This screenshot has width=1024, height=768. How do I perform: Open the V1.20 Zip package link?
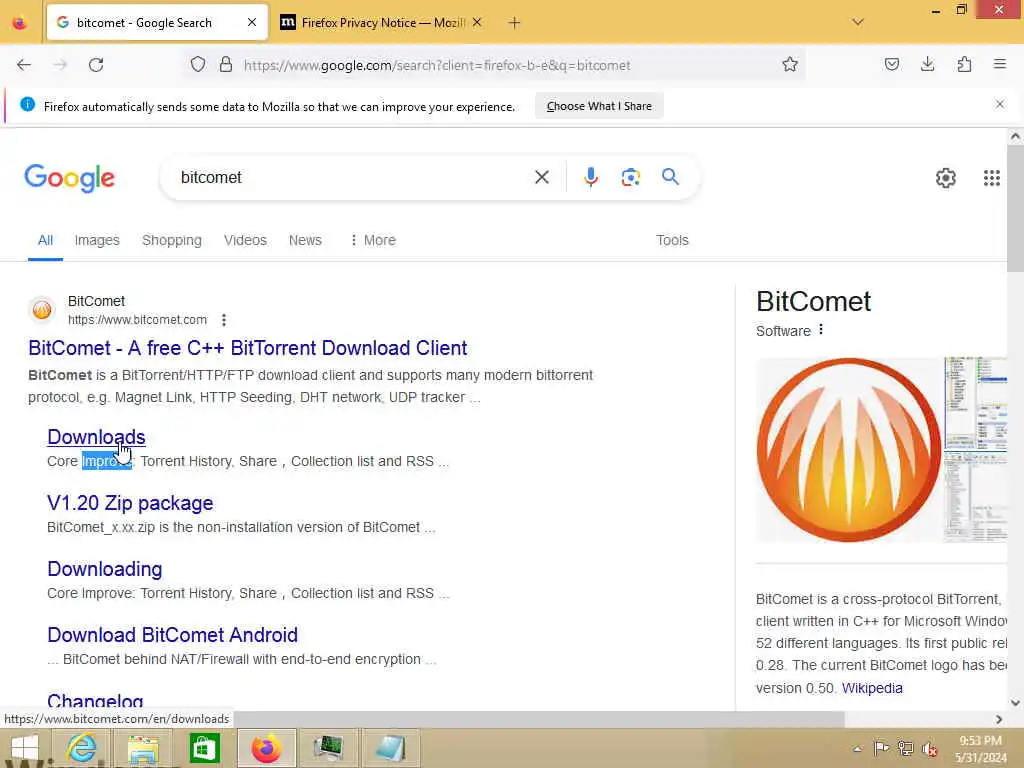click(130, 503)
